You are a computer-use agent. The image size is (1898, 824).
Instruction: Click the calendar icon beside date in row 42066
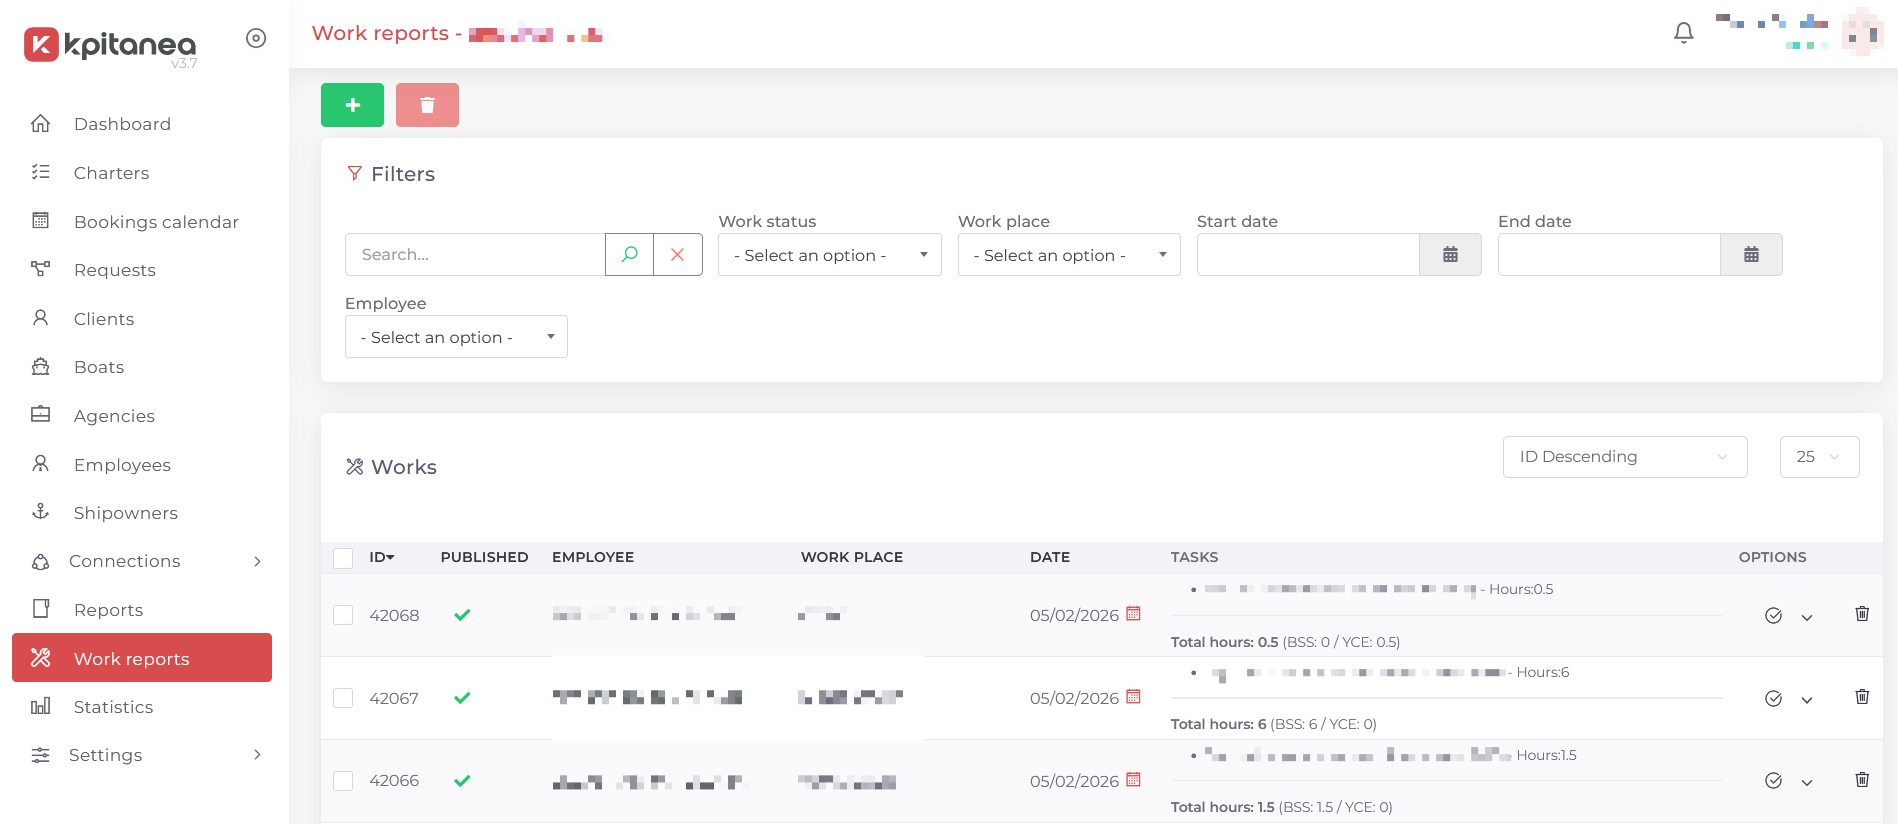coord(1133,780)
